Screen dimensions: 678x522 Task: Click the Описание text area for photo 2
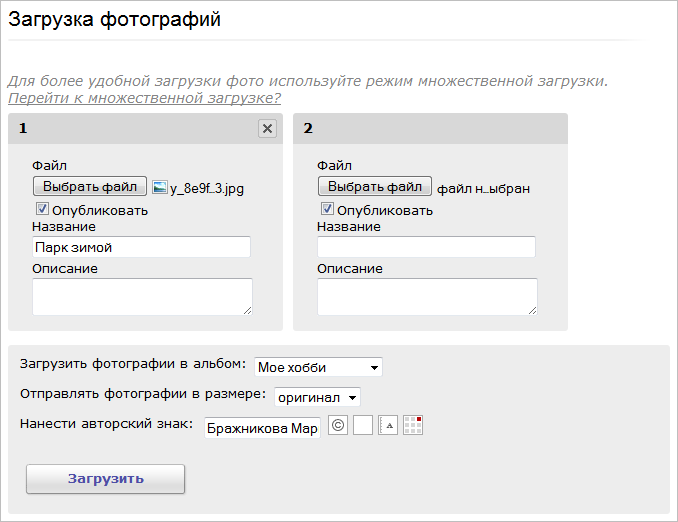[x=427, y=296]
